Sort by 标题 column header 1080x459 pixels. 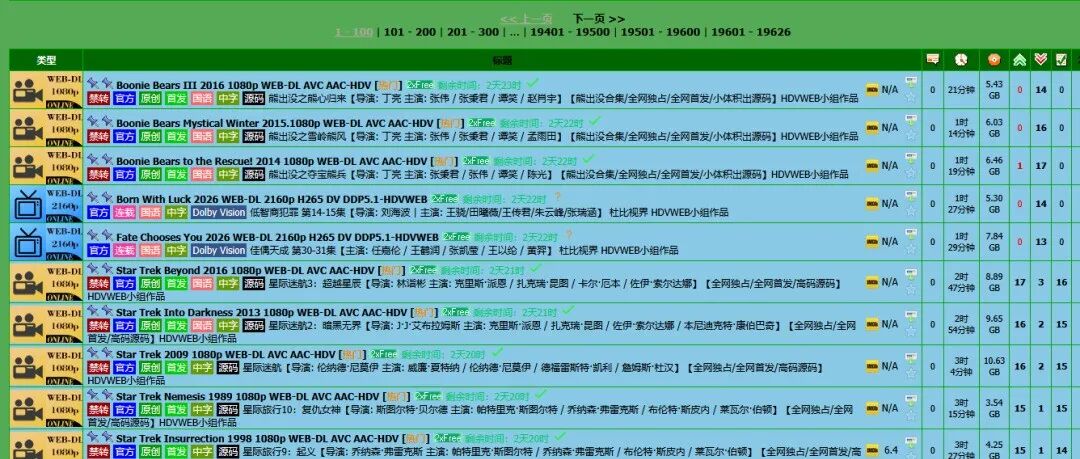(x=502, y=61)
